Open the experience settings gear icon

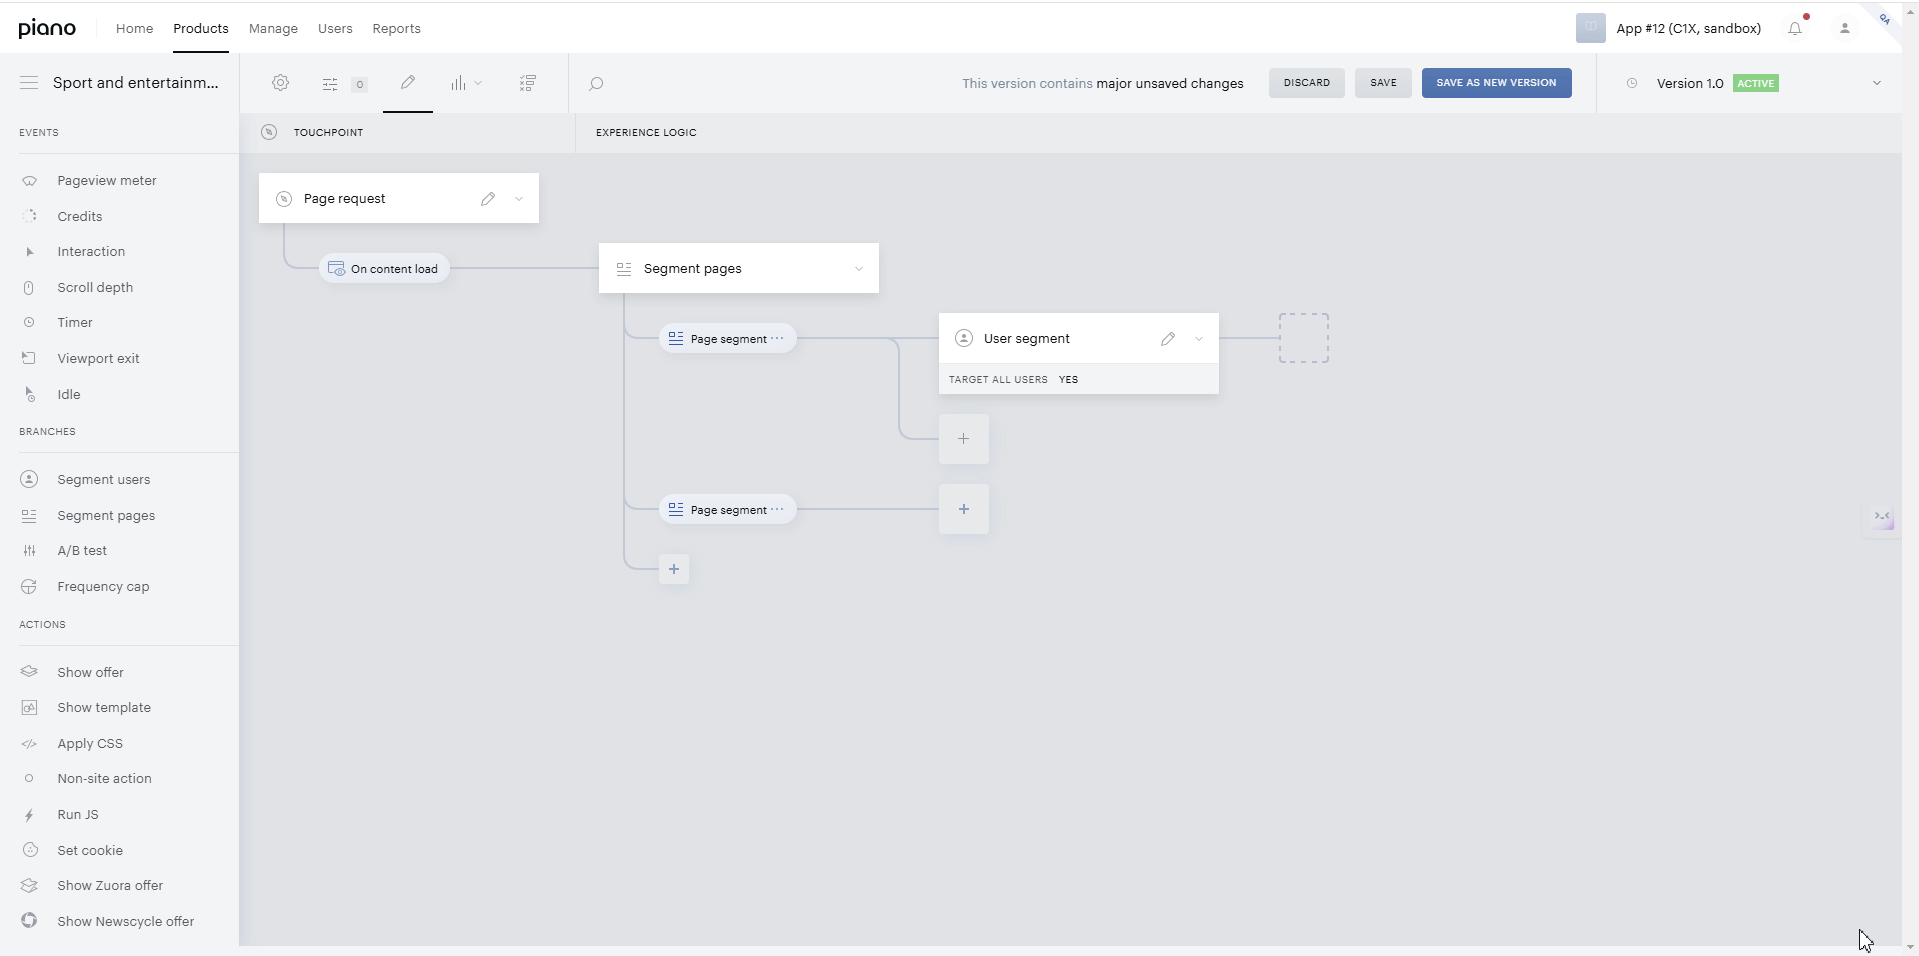pos(281,83)
